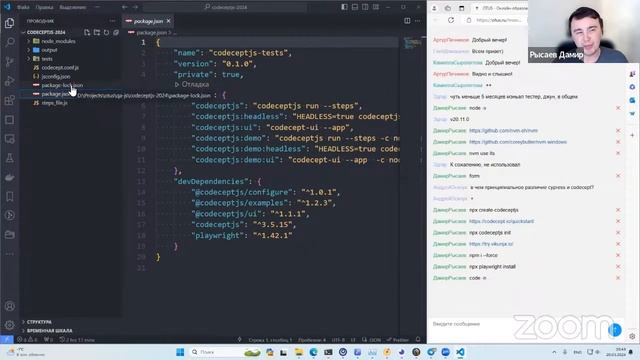
Task: Toggle the bottom panel layout icon
Action: pyautogui.click(x=355, y=7)
